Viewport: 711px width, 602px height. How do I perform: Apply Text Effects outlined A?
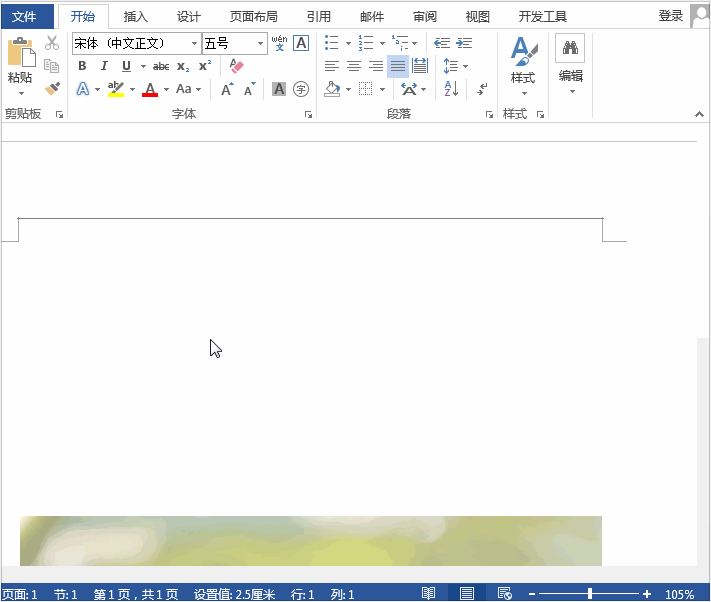83,89
